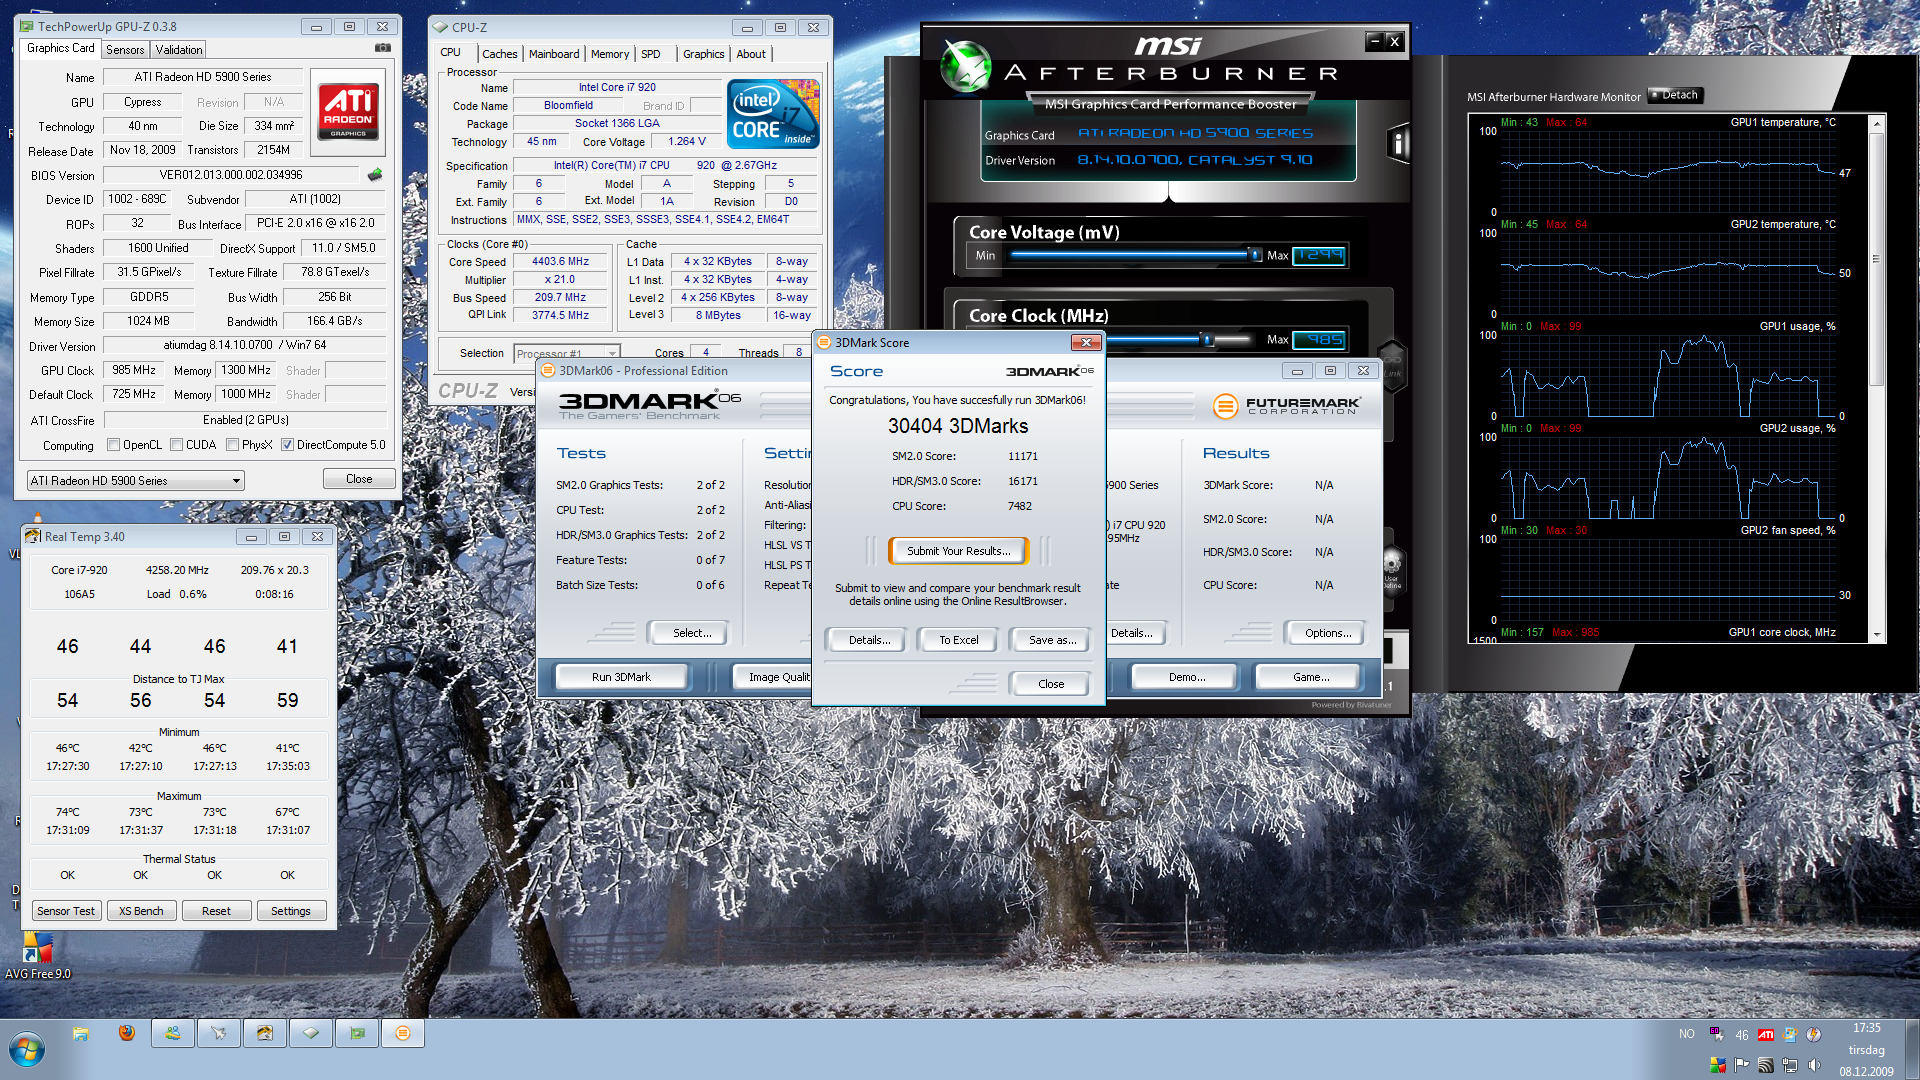The image size is (1920, 1080).
Task: Open AVG Free 9.0 desktop shortcut
Action: (x=37, y=956)
